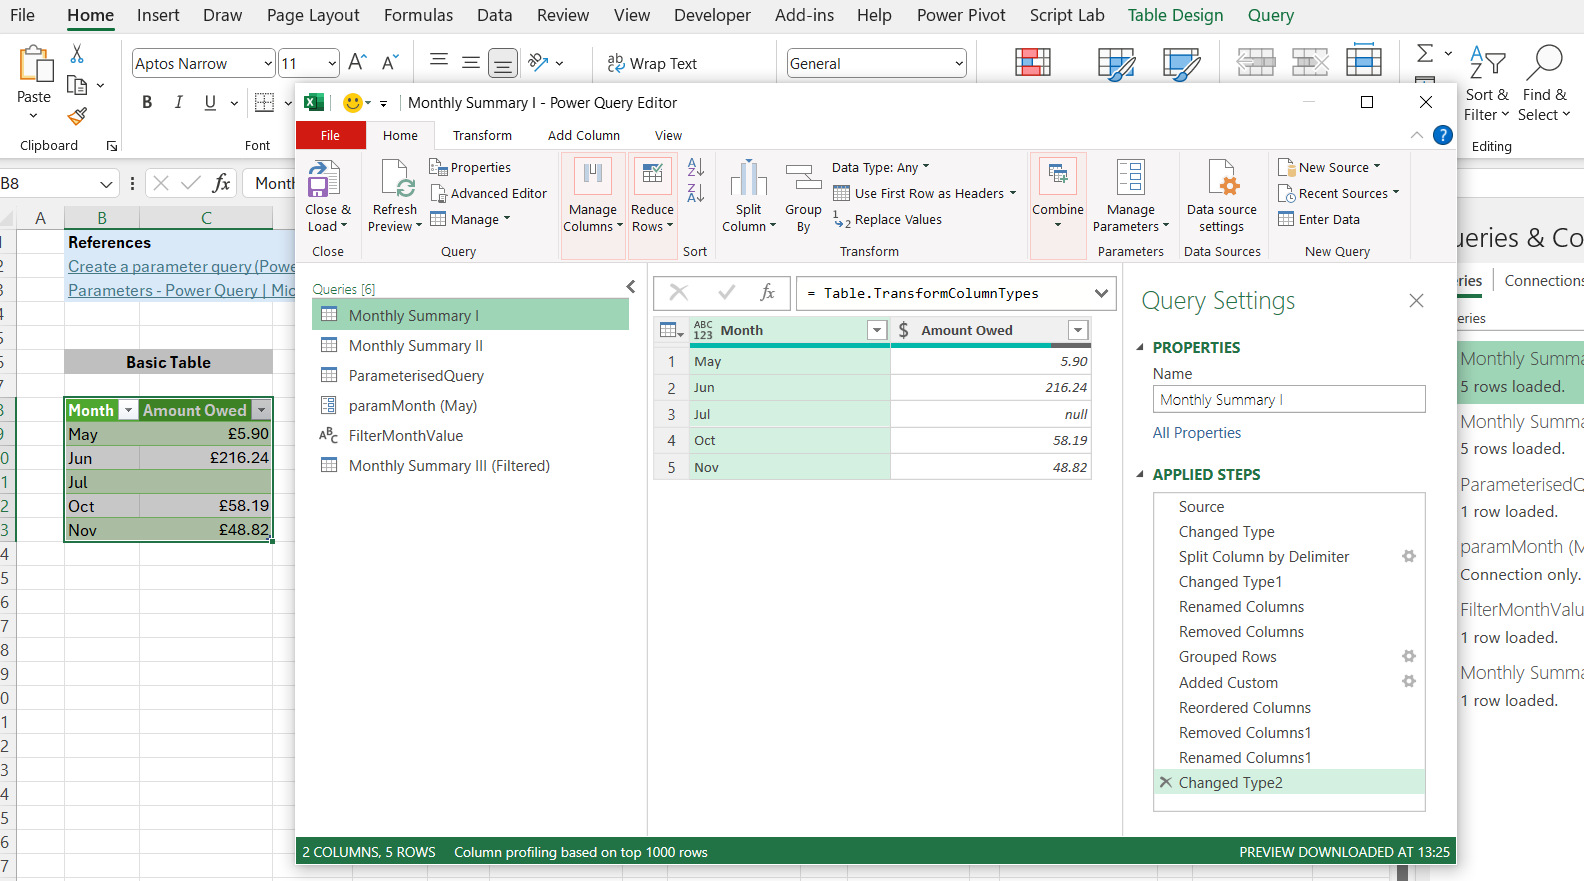The width and height of the screenshot is (1584, 881).
Task: Open Excel's Formulas ribbon tab
Action: [x=418, y=15]
